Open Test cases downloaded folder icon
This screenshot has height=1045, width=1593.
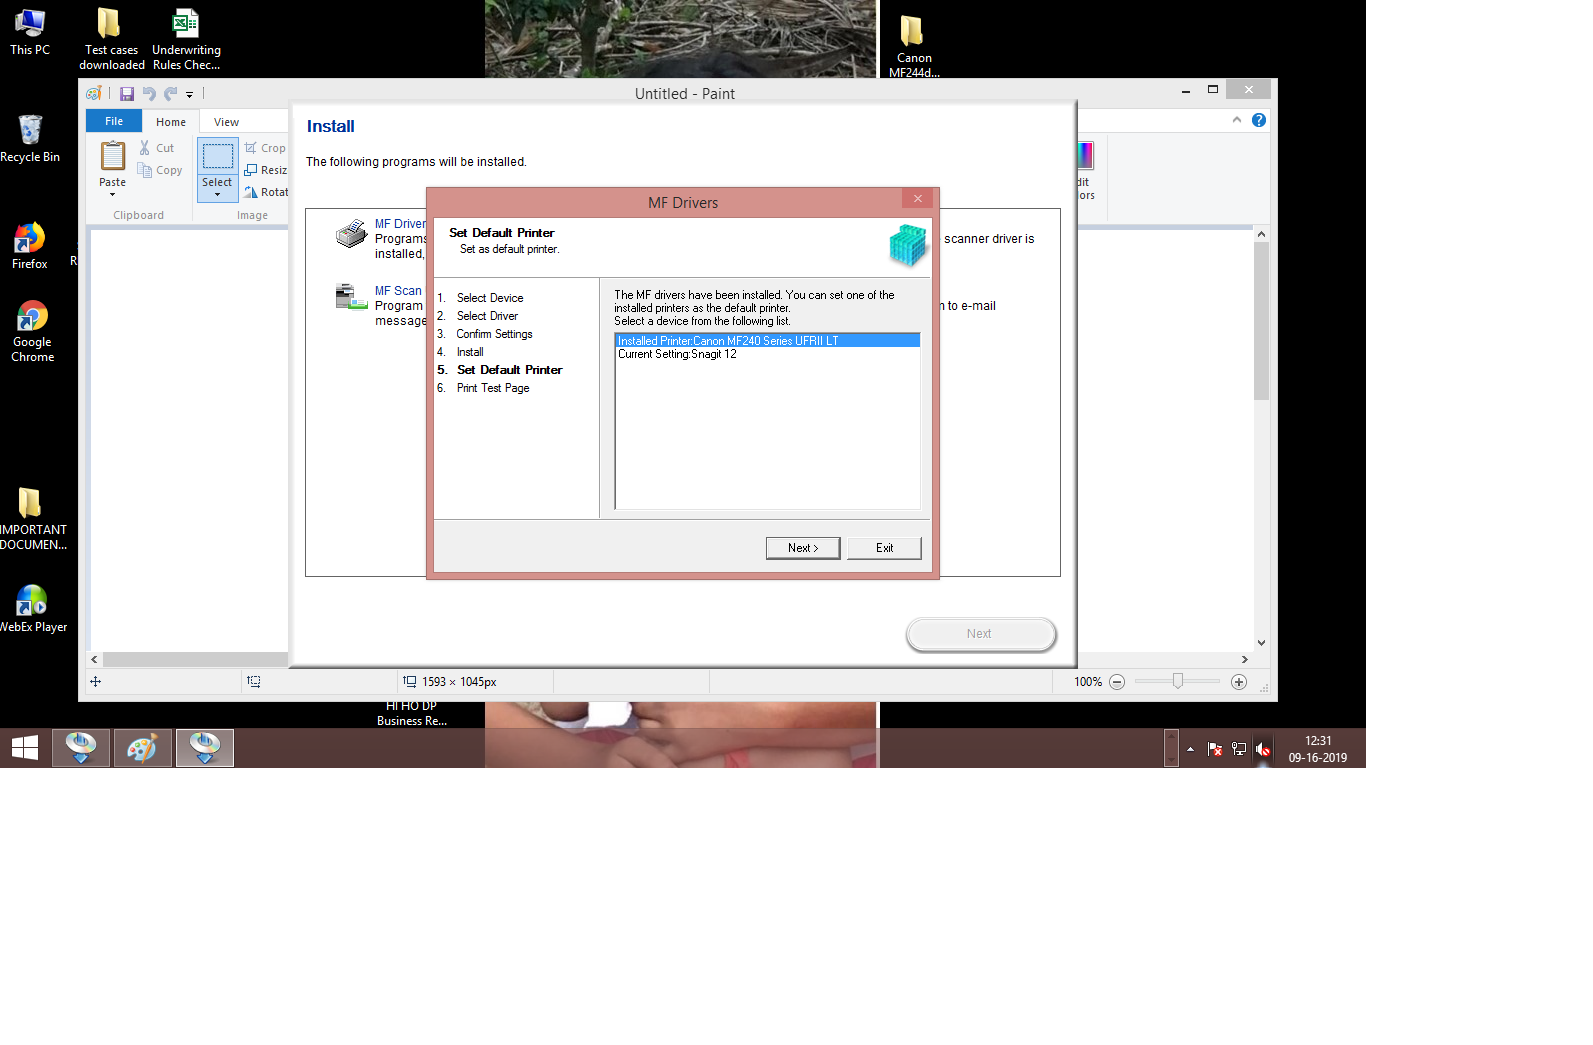[x=111, y=38]
